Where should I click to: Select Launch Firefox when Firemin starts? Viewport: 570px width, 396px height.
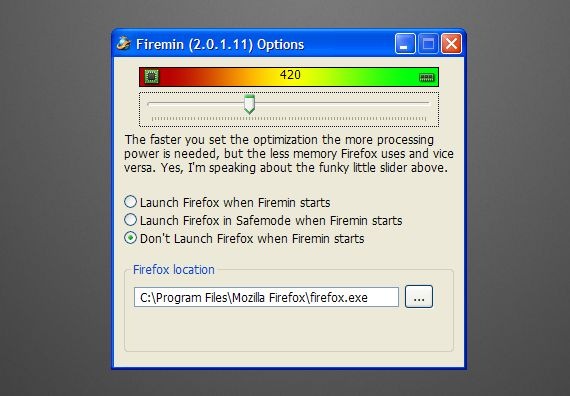click(227, 202)
